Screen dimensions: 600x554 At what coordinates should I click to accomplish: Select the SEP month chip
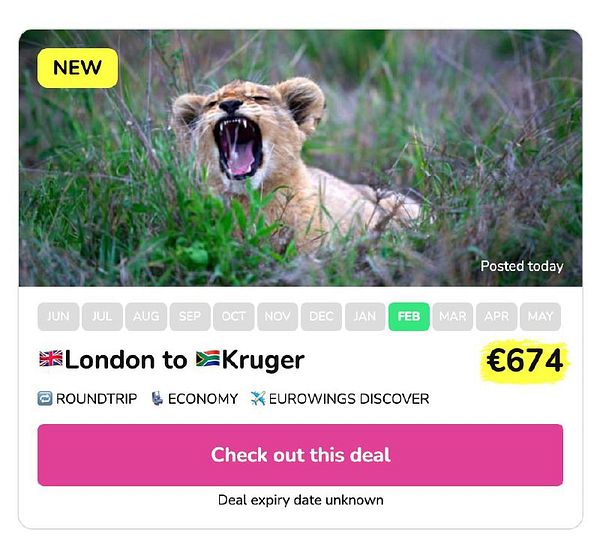[x=190, y=316]
